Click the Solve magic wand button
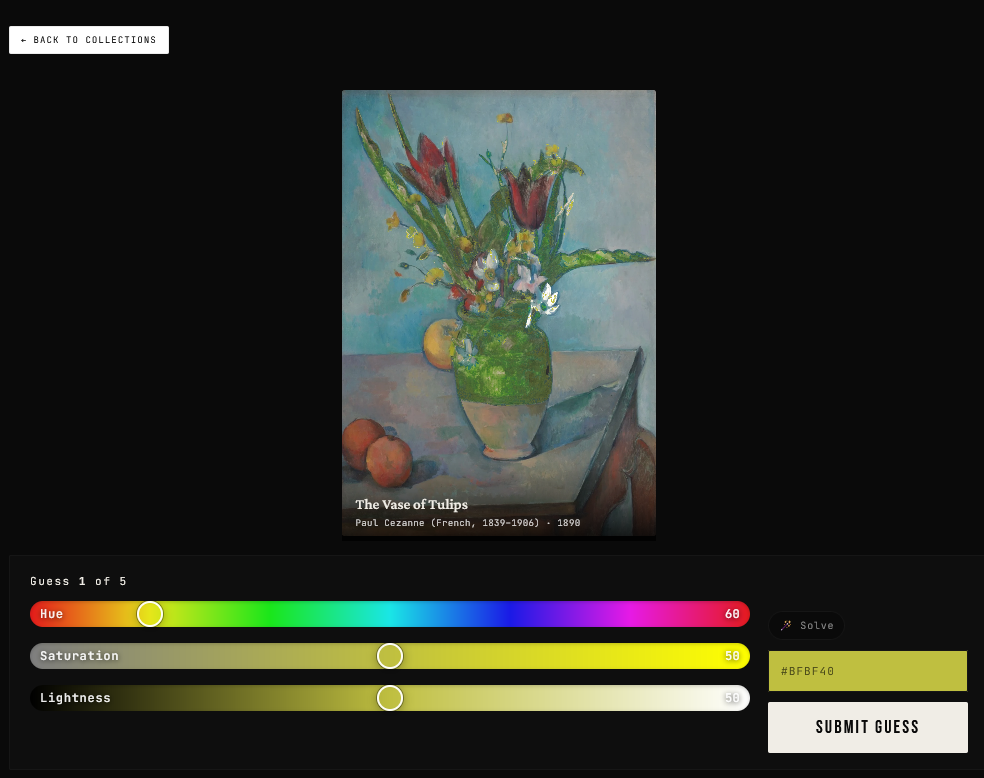The height and width of the screenshot is (778, 984). [806, 626]
